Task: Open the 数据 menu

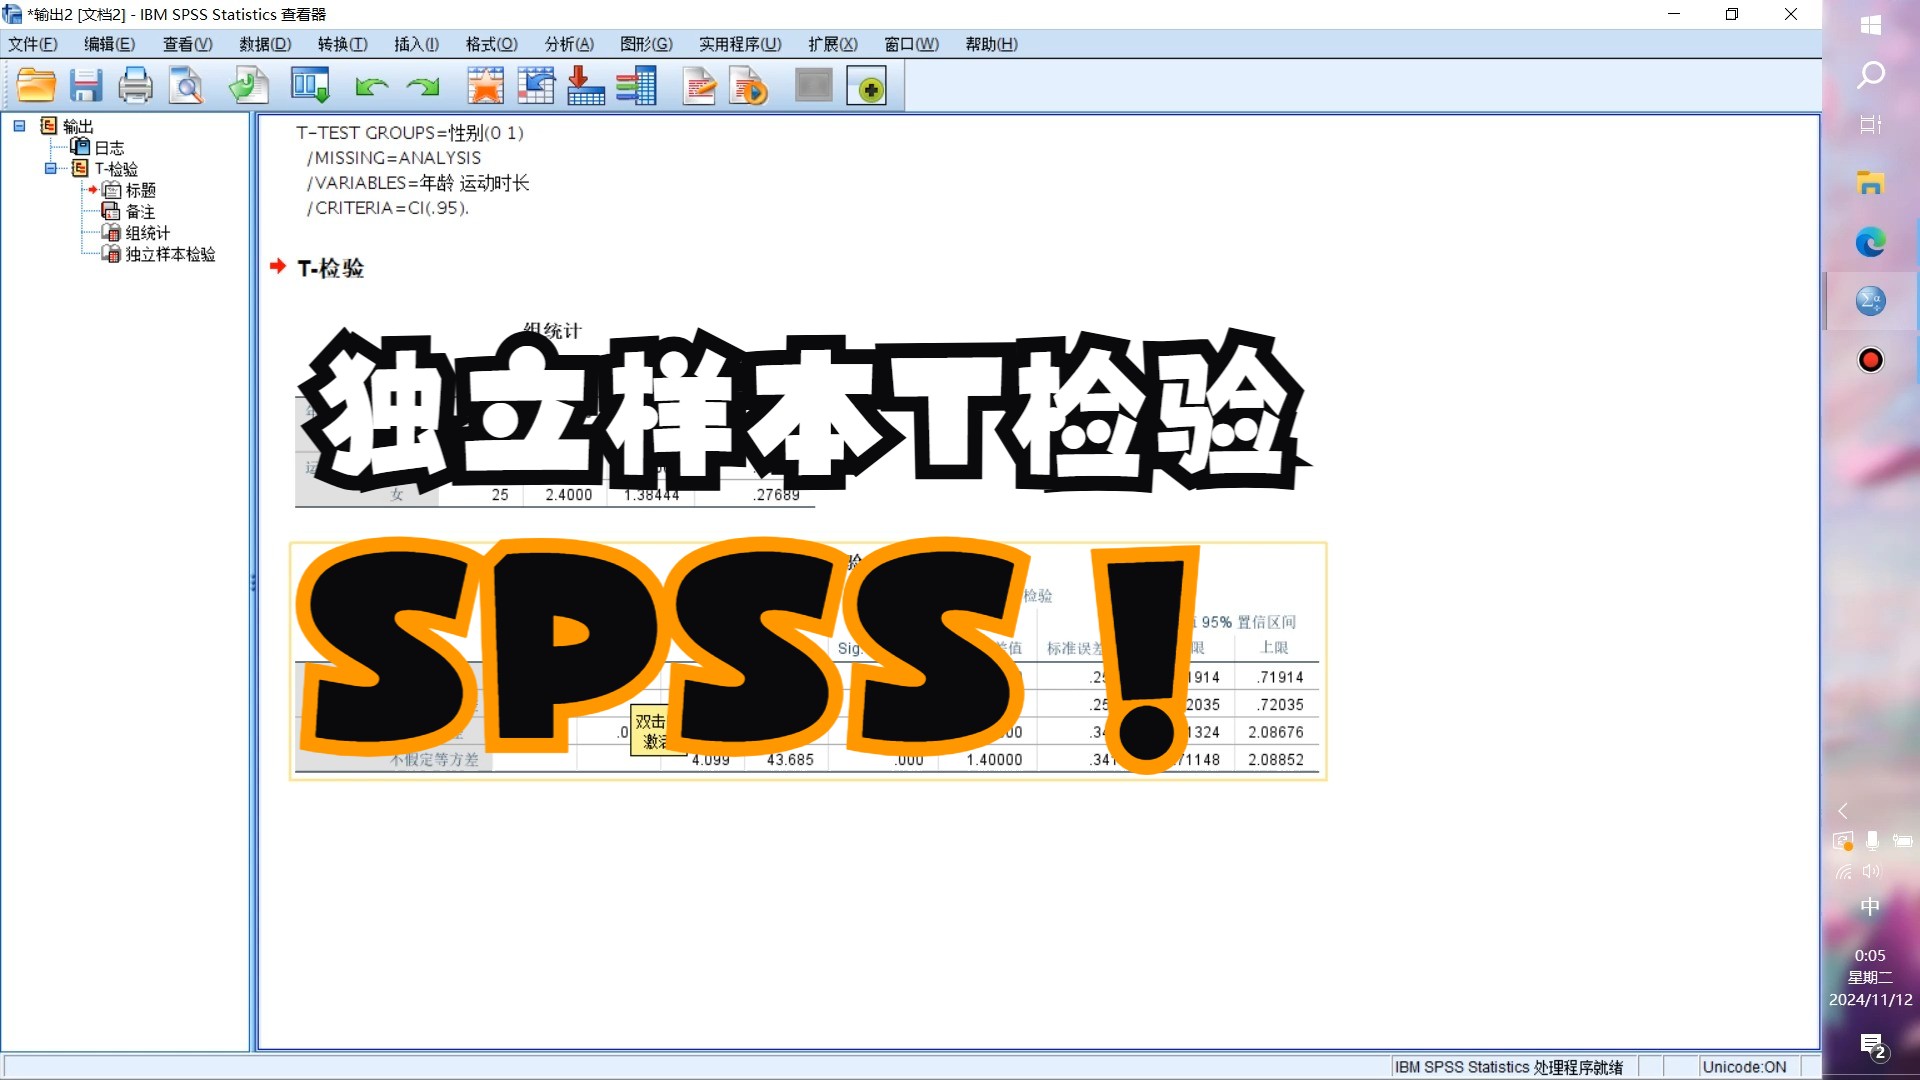Action: (x=265, y=44)
